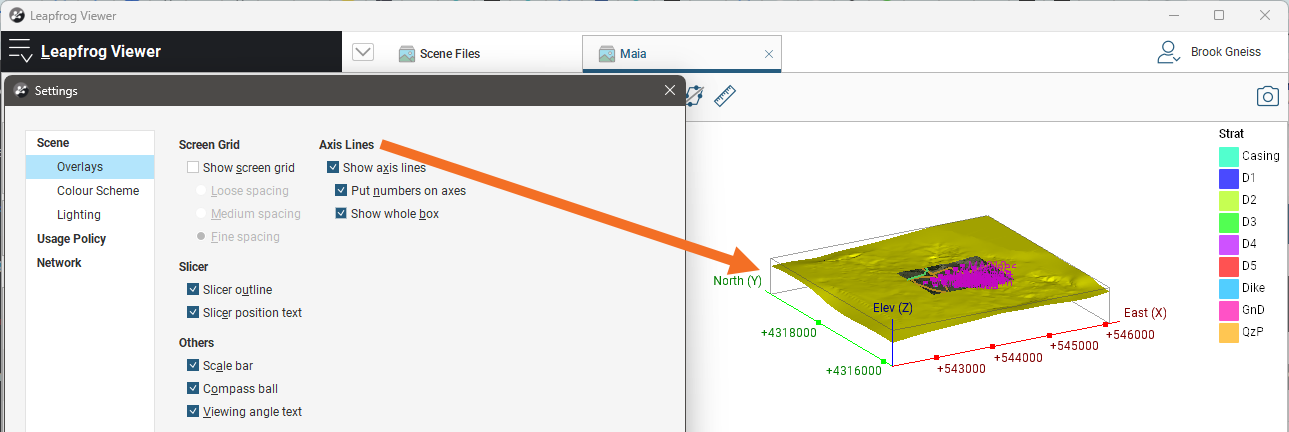Toggle the Show whole box checkbox
The width and height of the screenshot is (1289, 432).
[341, 213]
